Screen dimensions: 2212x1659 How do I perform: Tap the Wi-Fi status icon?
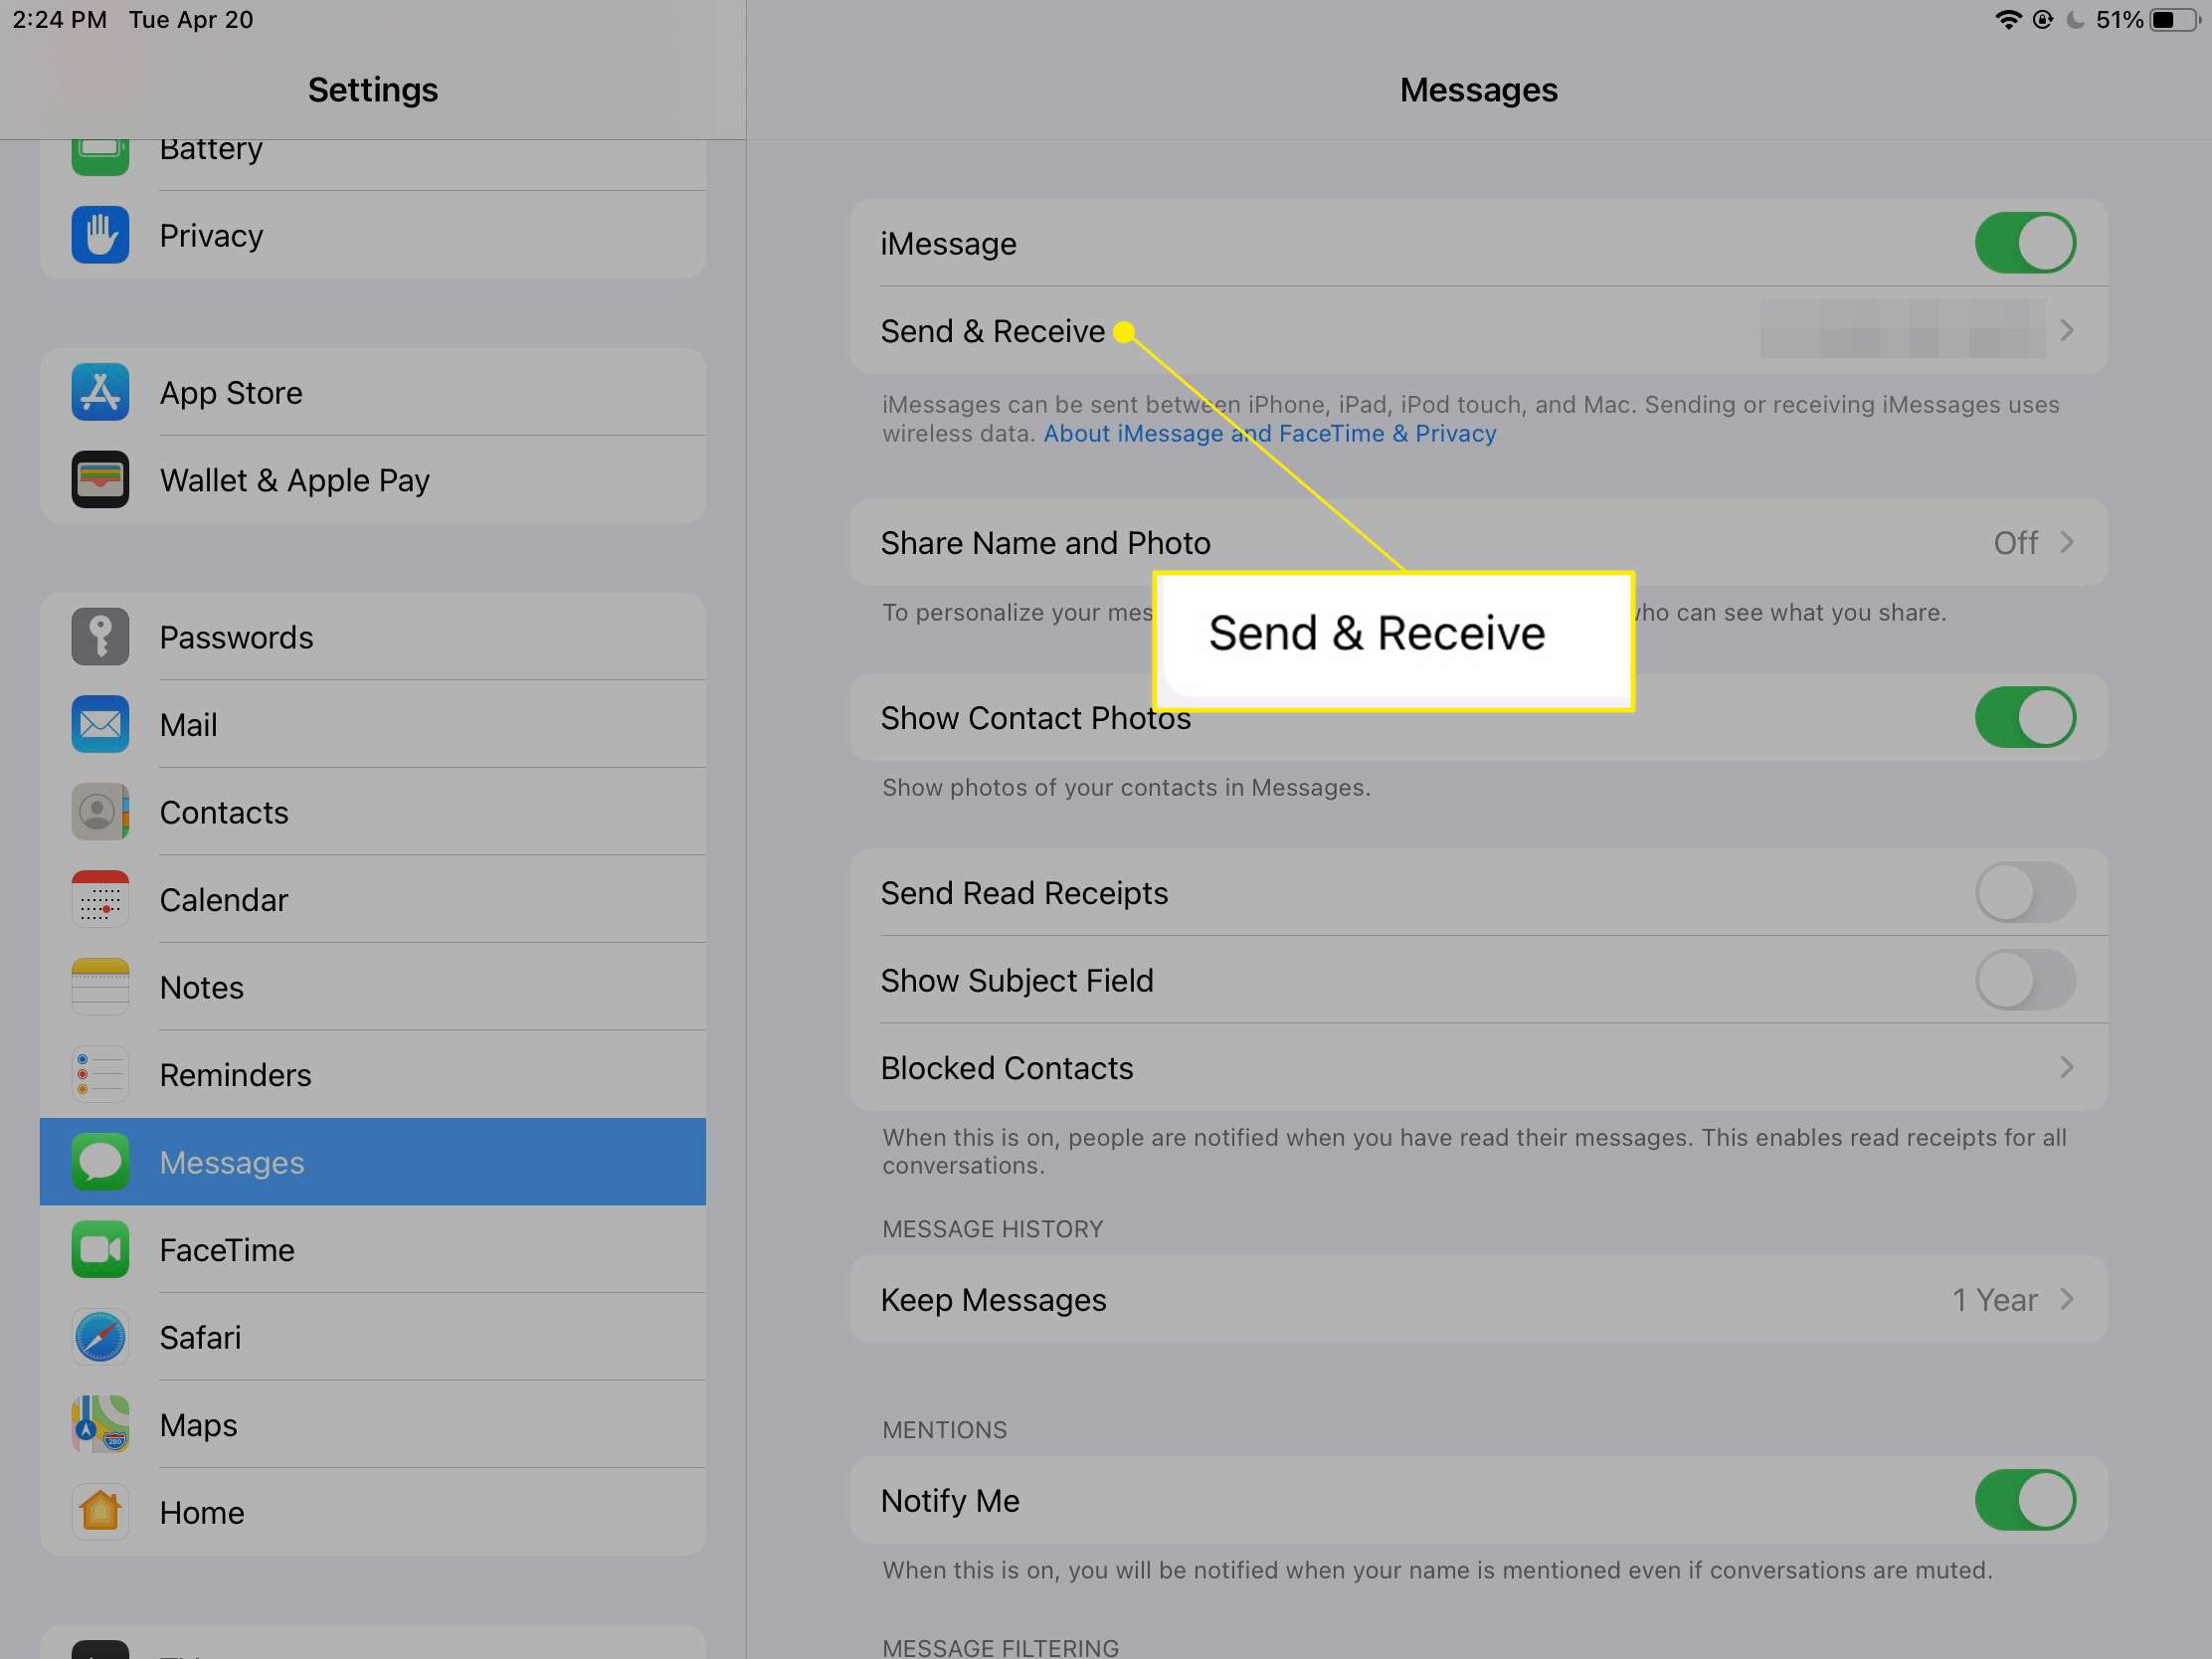click(2008, 20)
